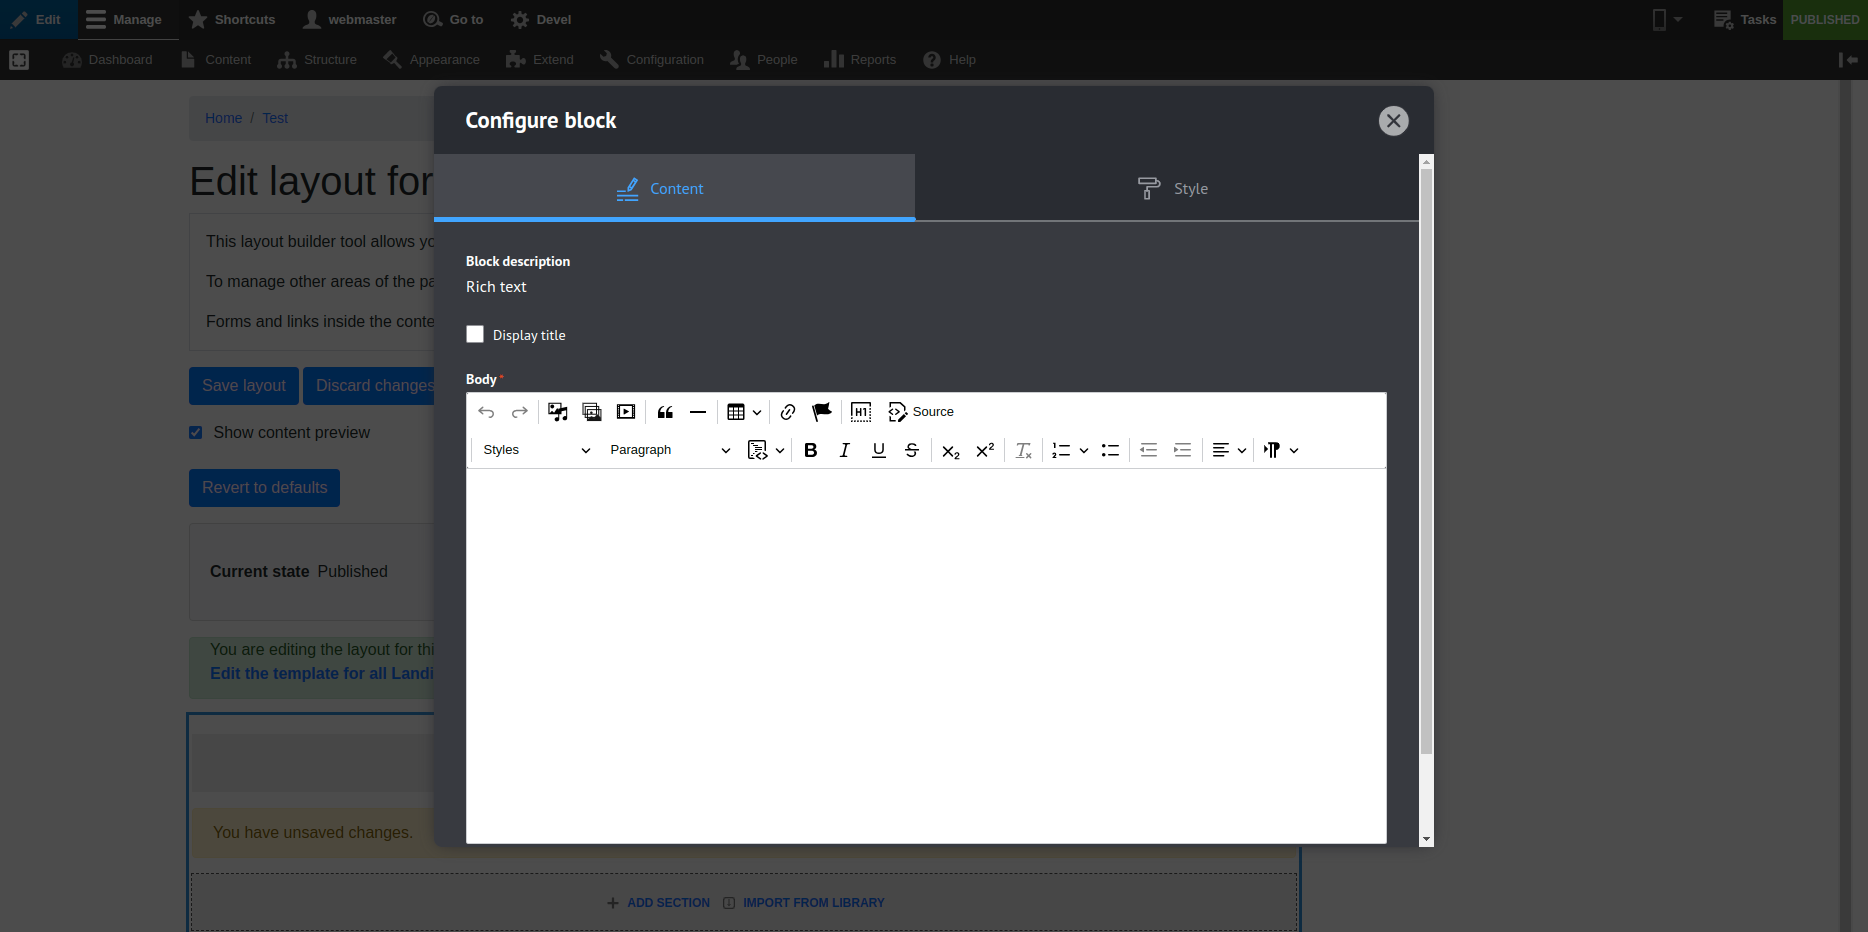The image size is (1868, 932).
Task: Click the undo arrow in editor
Action: coord(486,412)
